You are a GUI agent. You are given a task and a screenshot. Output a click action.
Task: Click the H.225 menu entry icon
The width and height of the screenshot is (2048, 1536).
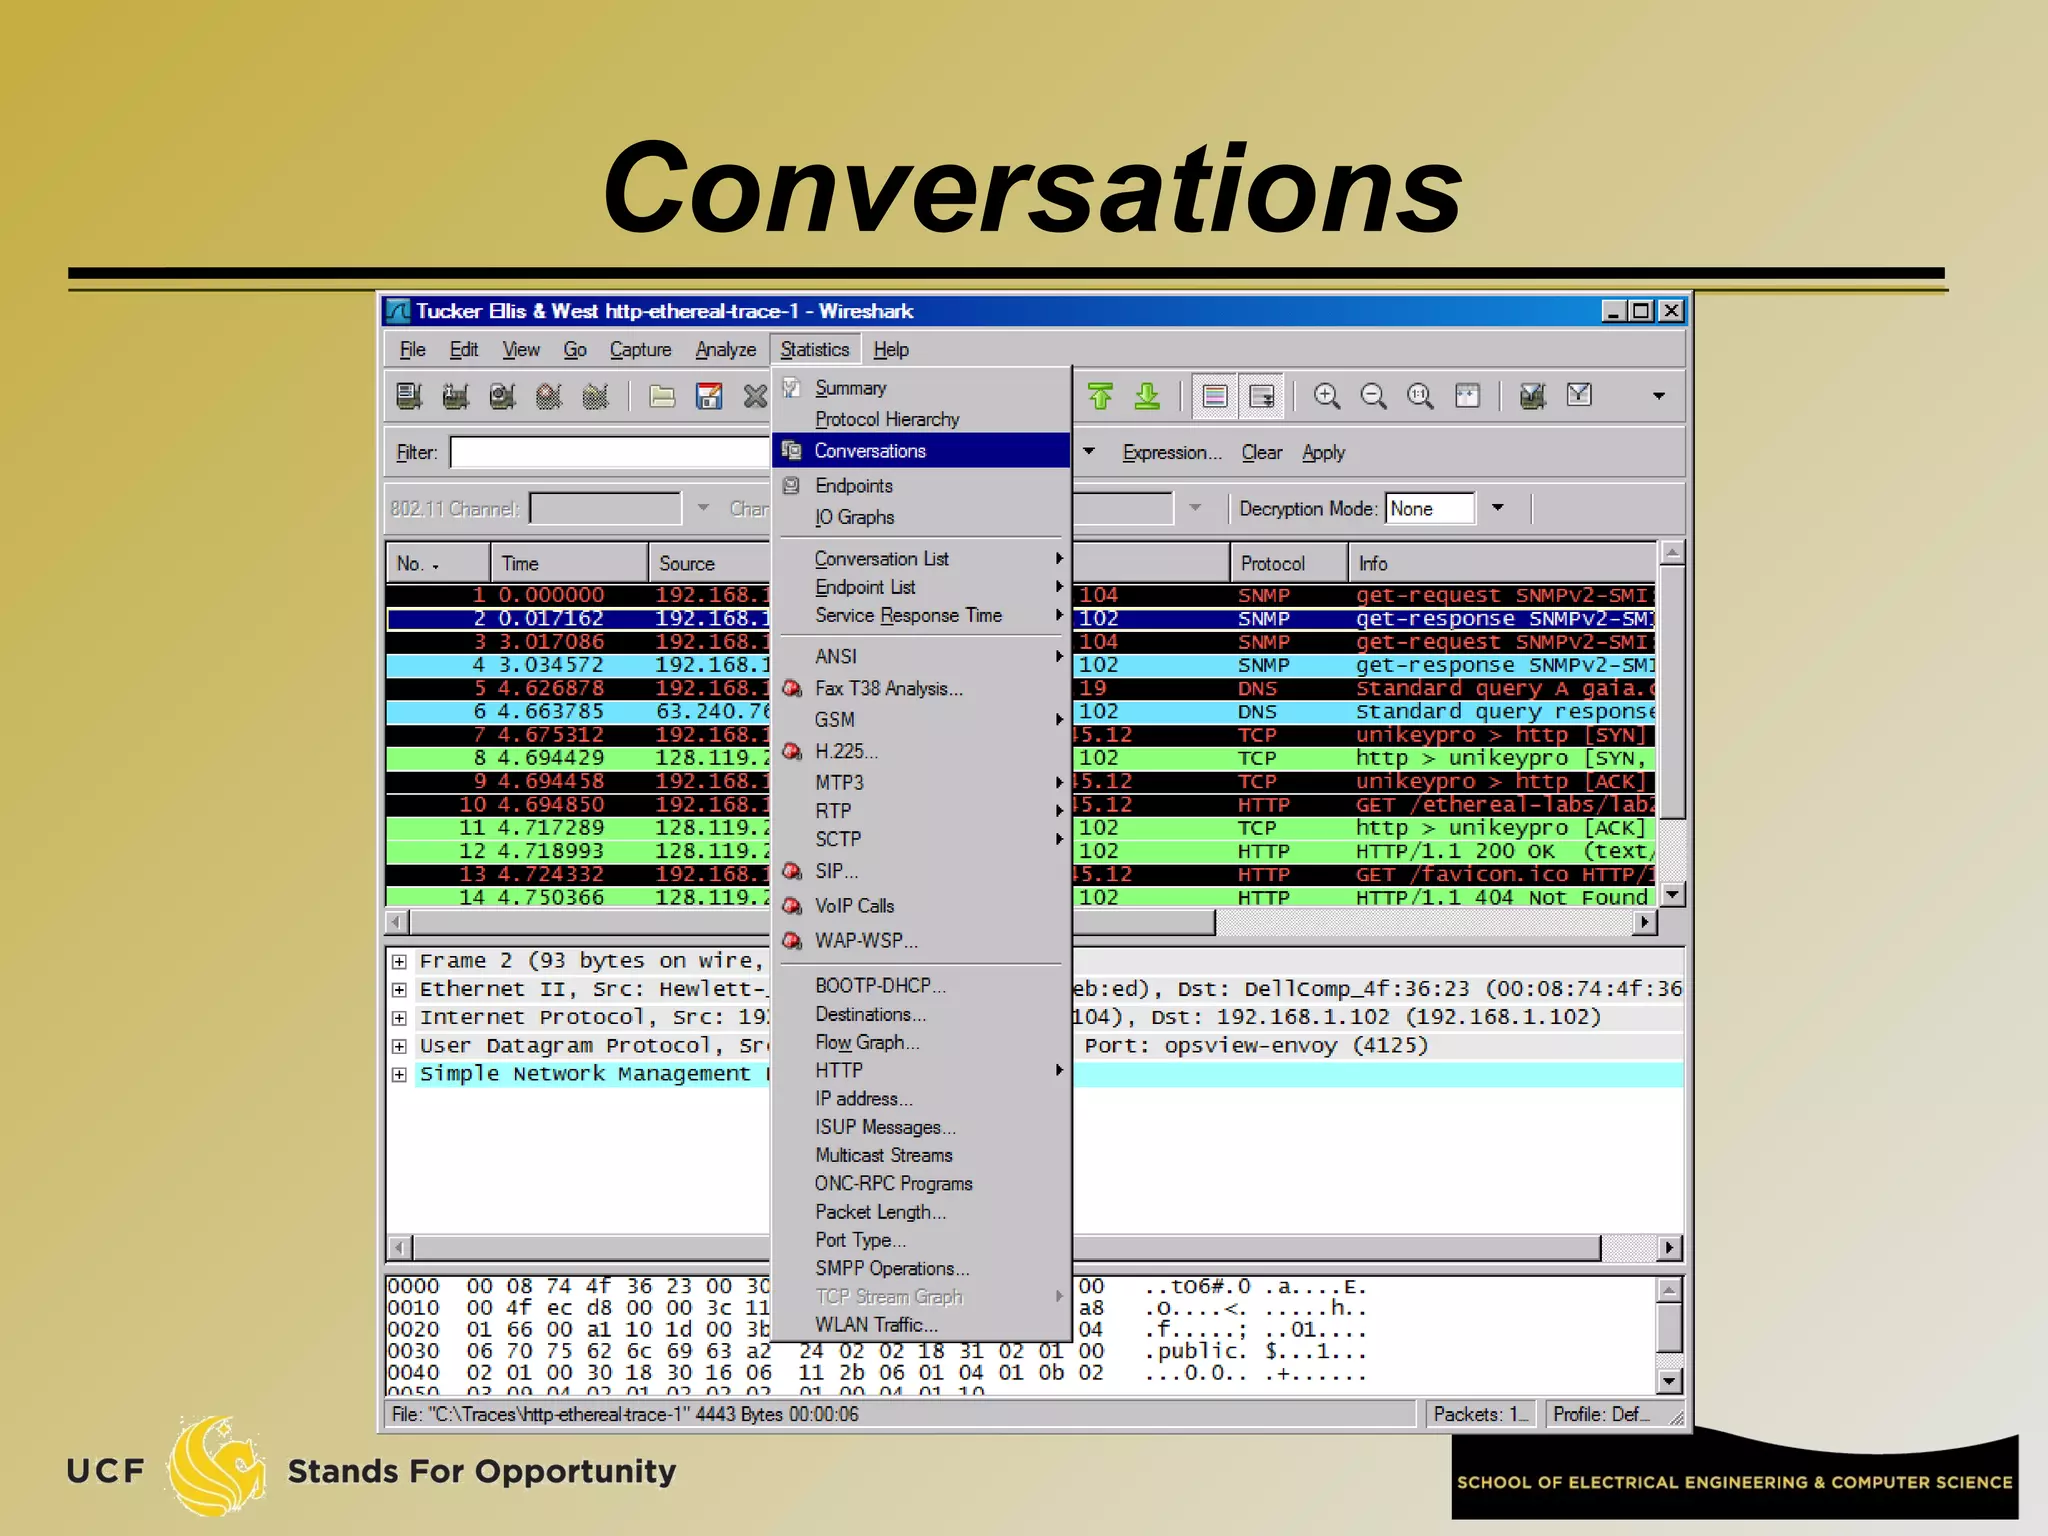point(792,752)
